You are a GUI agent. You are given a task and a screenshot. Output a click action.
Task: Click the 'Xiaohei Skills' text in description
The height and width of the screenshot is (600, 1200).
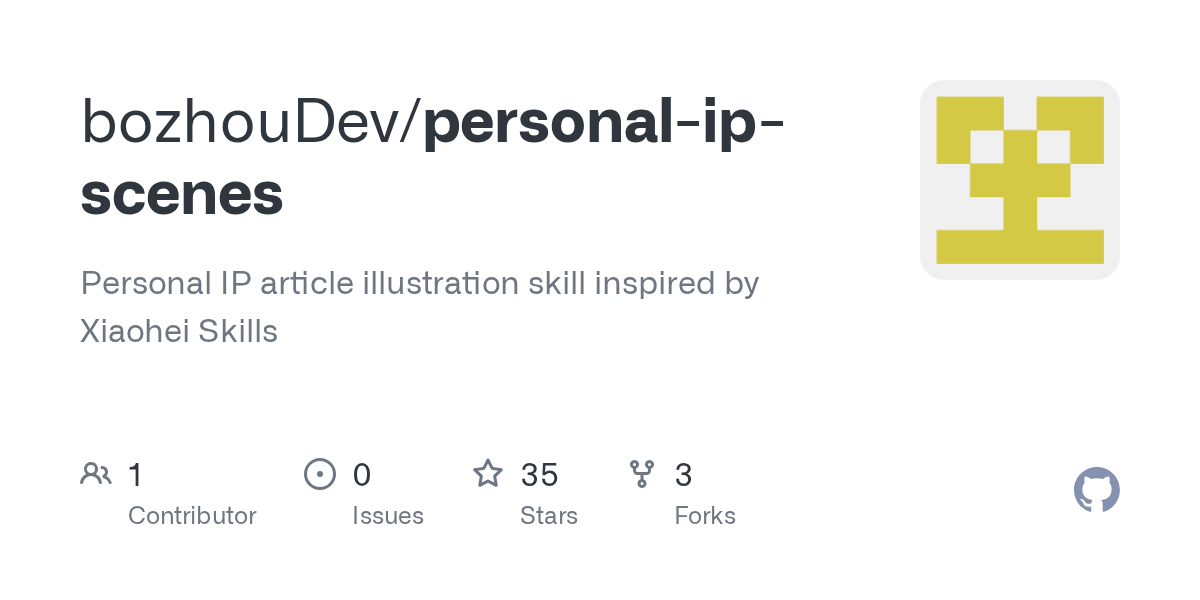pyautogui.click(x=179, y=332)
